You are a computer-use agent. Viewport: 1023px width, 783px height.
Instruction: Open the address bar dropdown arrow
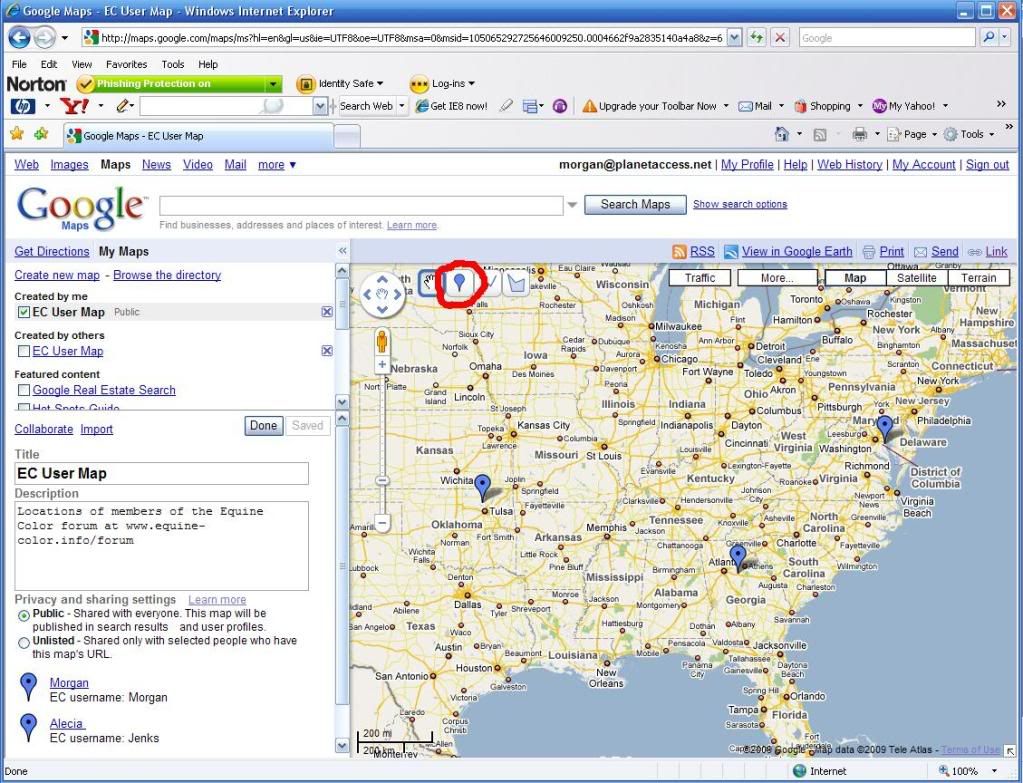click(x=735, y=38)
